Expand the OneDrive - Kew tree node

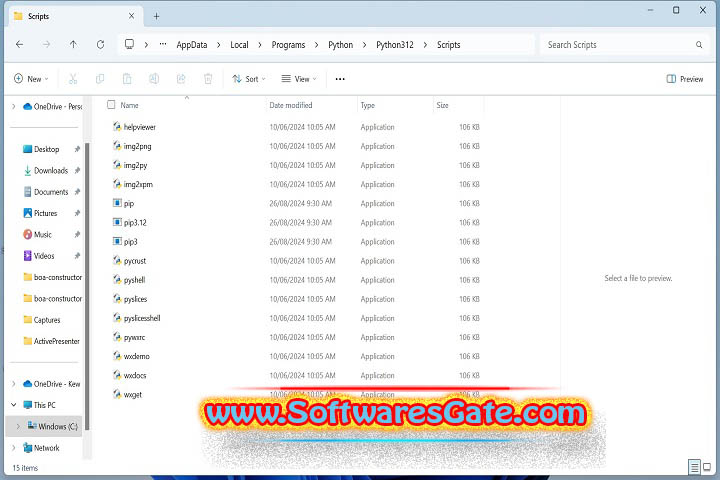point(14,384)
